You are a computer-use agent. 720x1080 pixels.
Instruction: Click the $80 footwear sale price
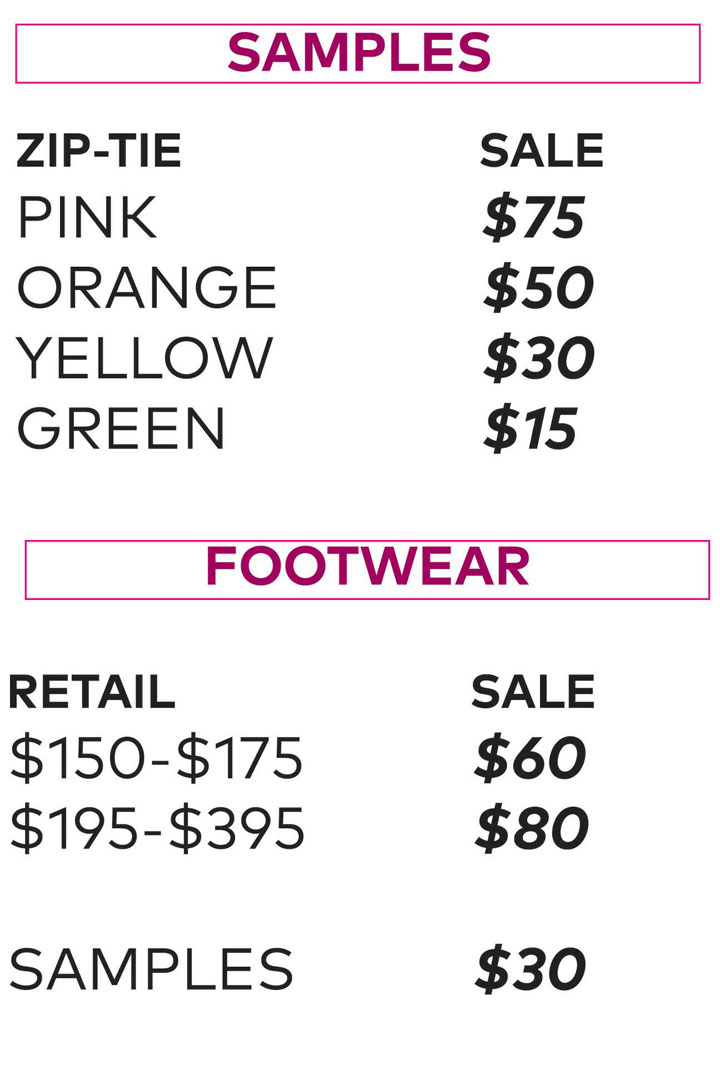click(x=531, y=829)
